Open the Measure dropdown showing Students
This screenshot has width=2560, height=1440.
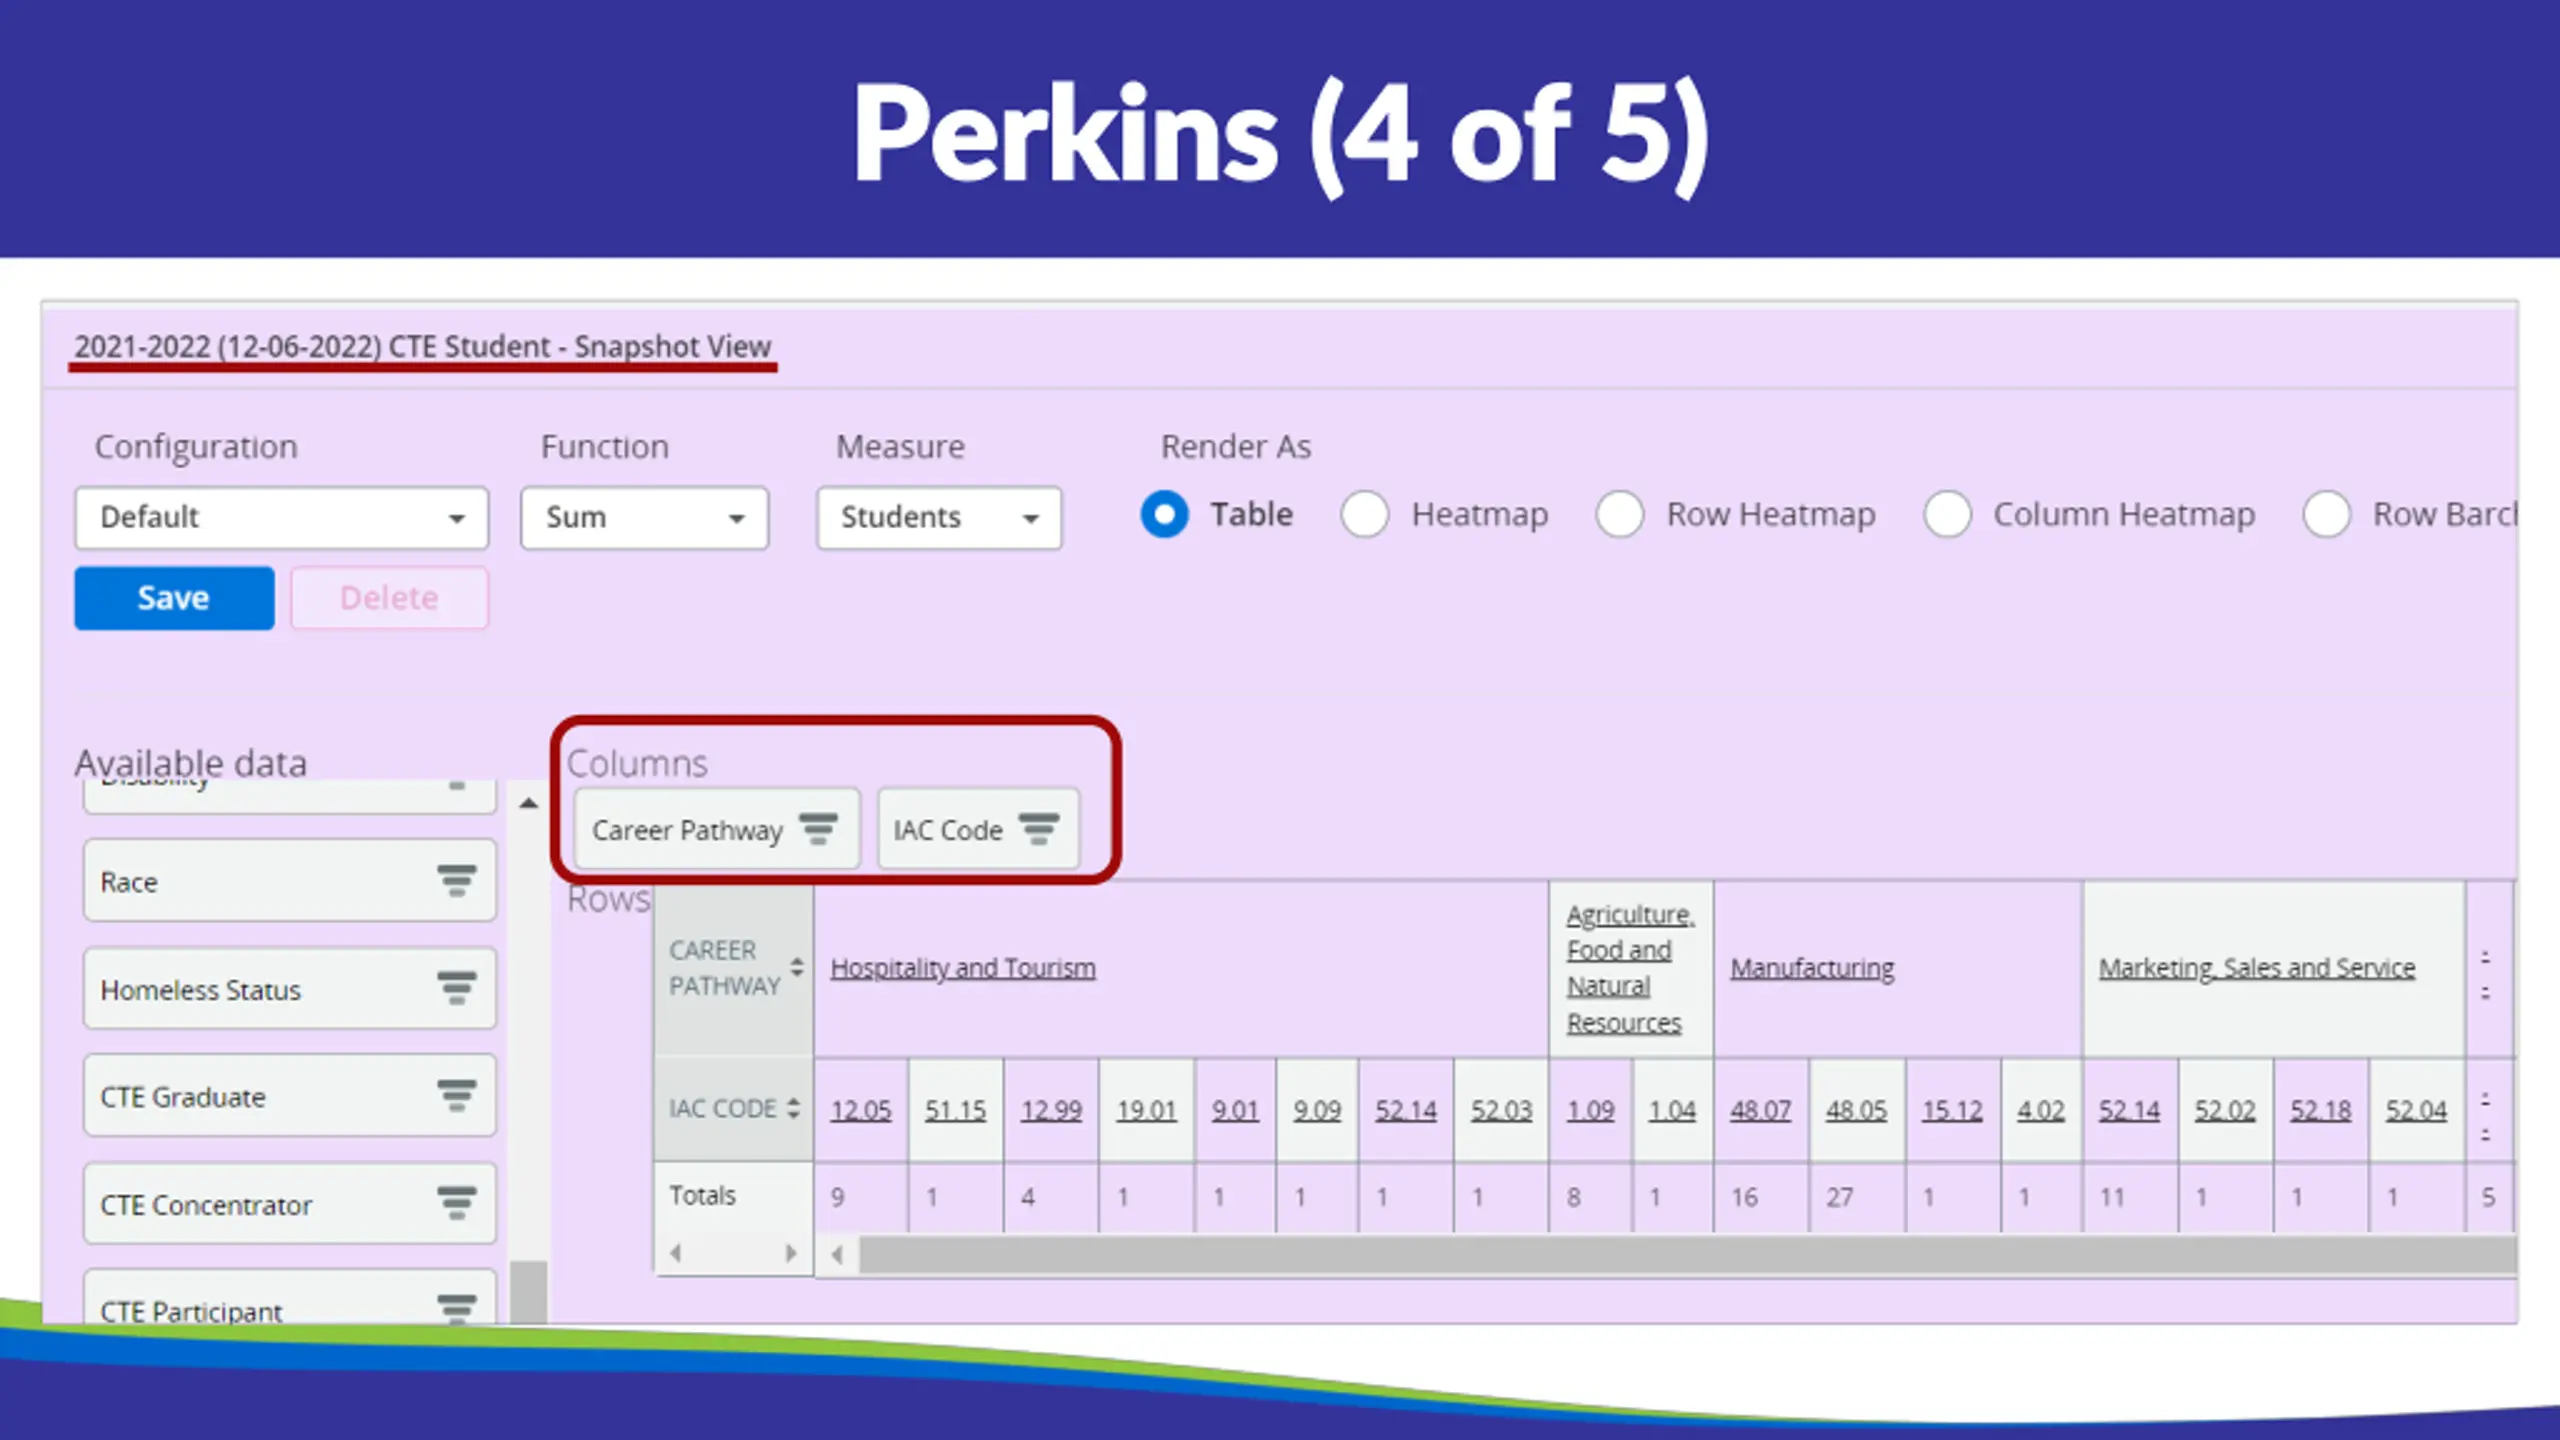click(938, 517)
